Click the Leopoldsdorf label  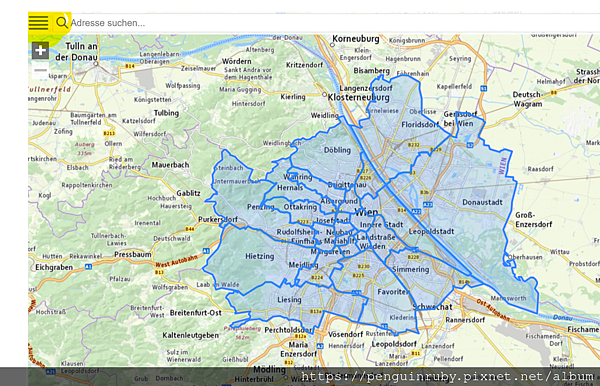click(x=394, y=344)
